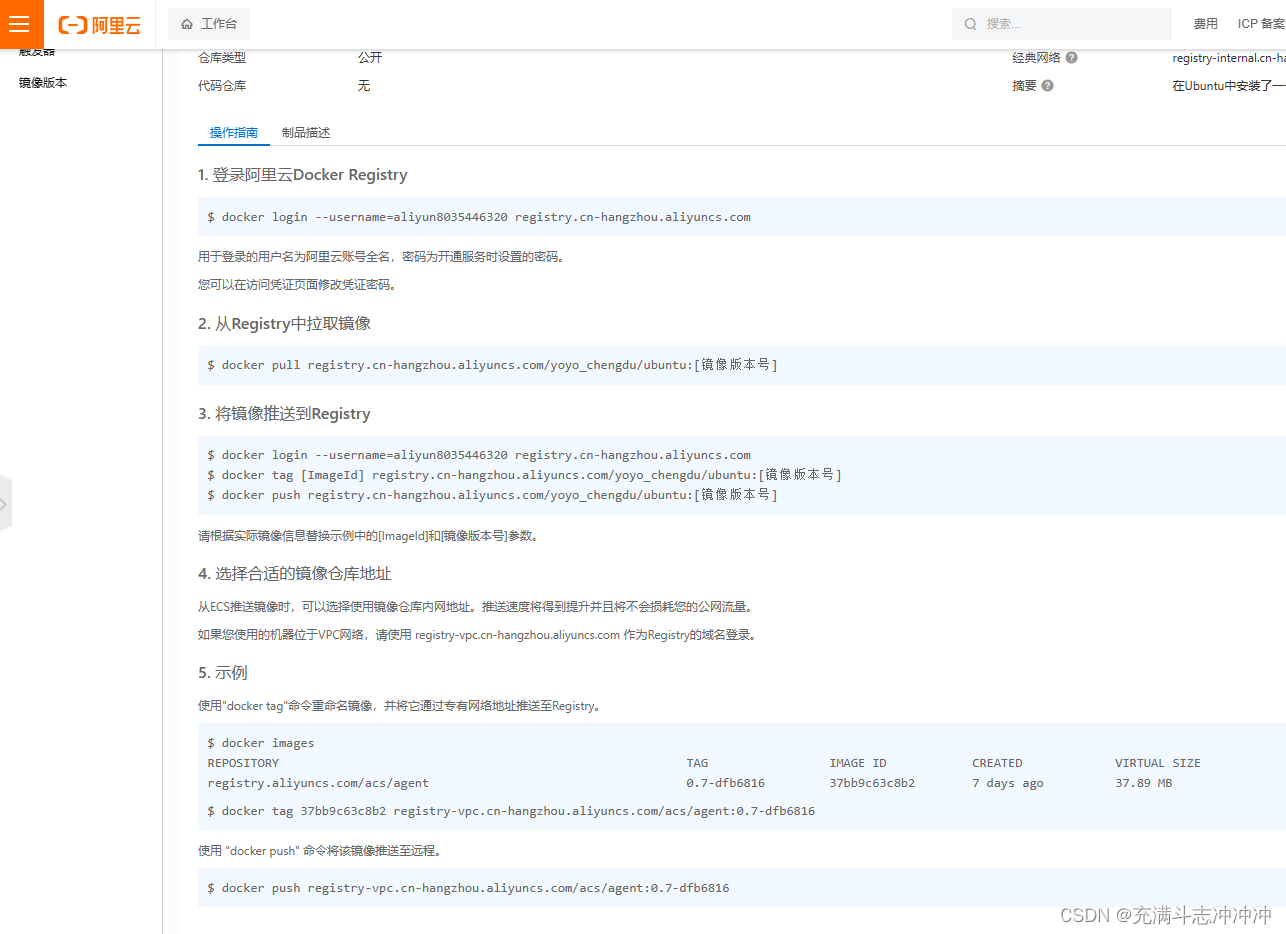Click the docker pull registry command
This screenshot has height=934, width=1286.
492,365
